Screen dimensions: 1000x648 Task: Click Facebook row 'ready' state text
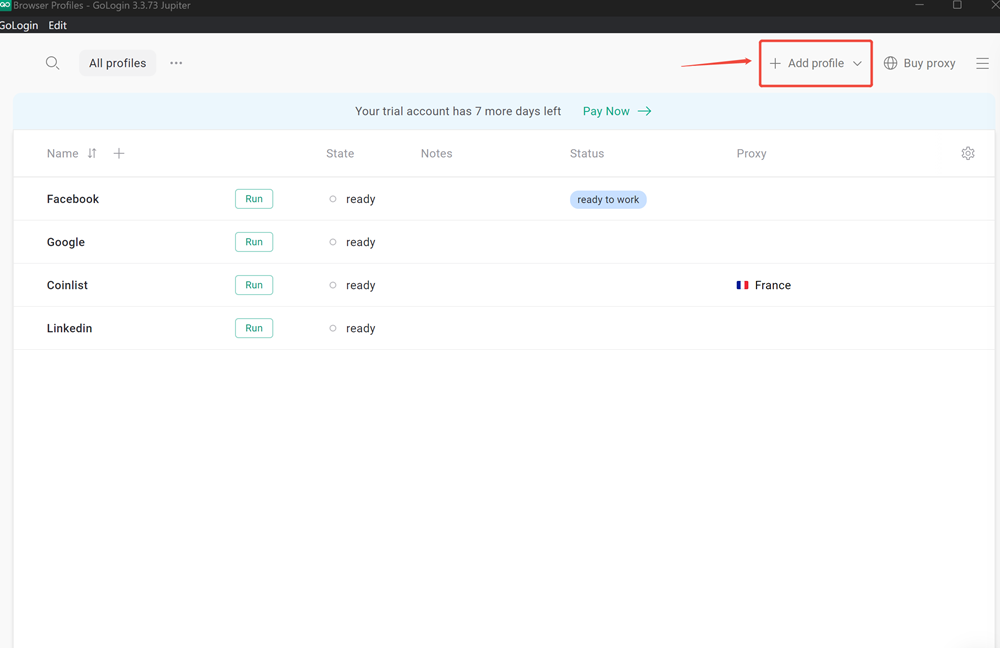coord(360,200)
